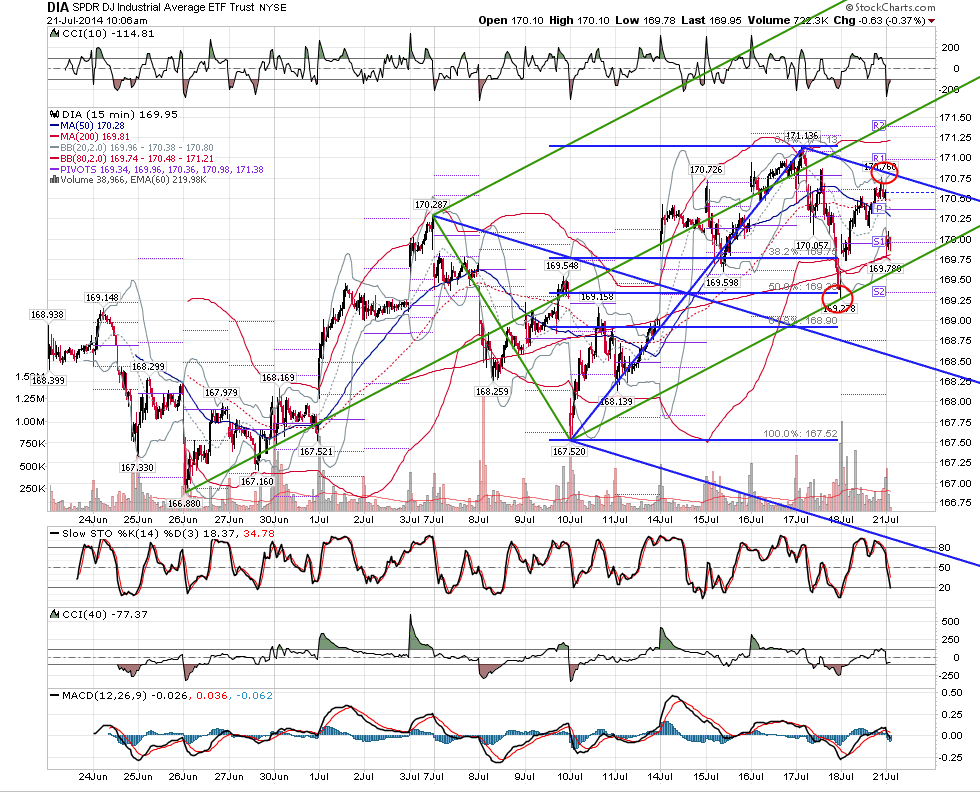980x792 pixels.
Task: Click the 167.330 price label
Action: point(137,468)
